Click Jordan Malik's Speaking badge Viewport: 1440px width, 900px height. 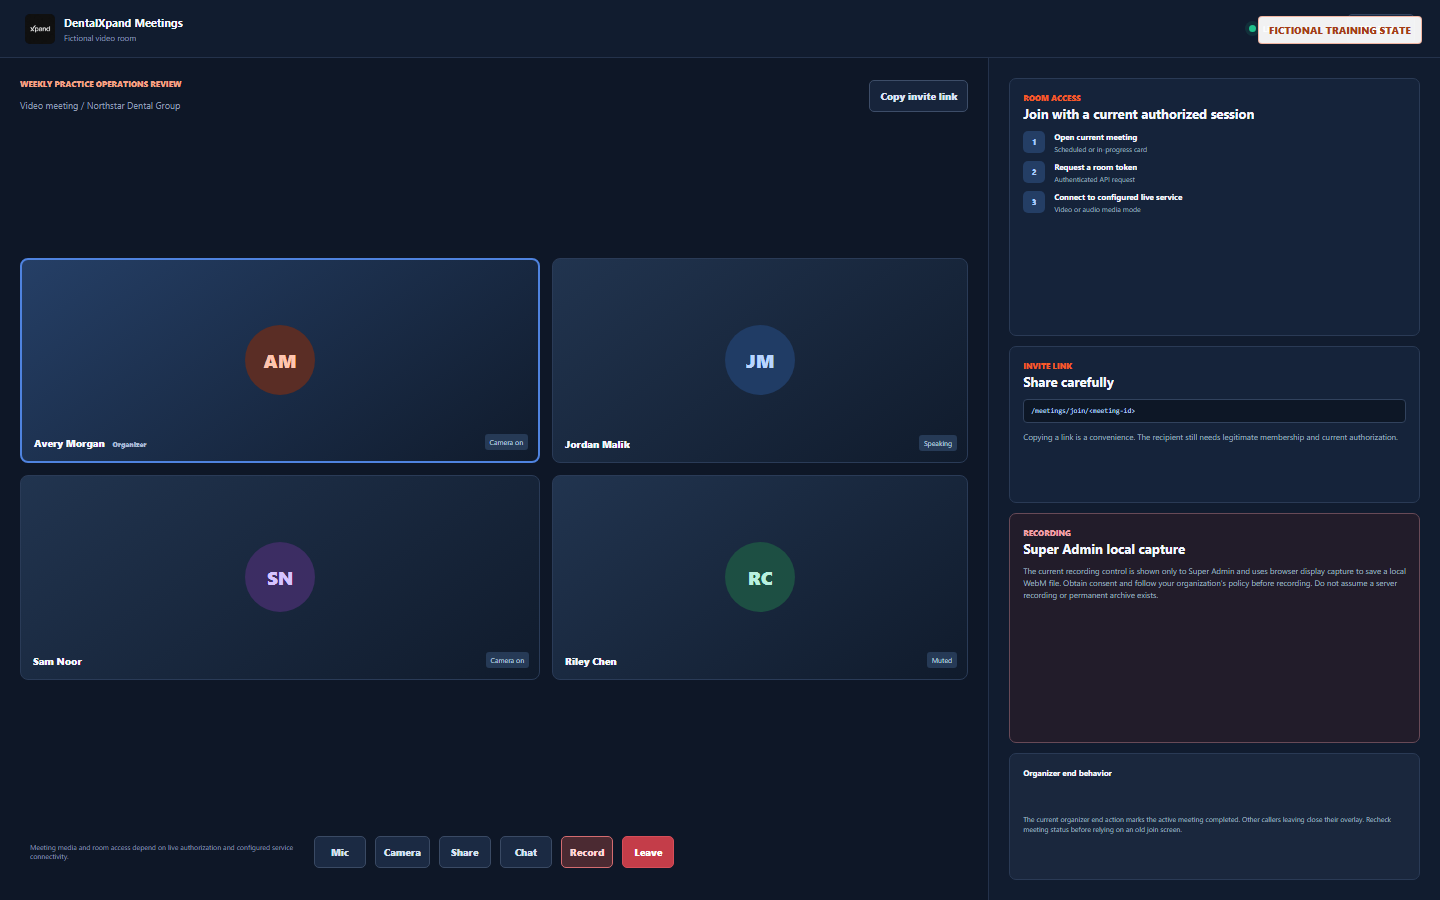point(938,443)
